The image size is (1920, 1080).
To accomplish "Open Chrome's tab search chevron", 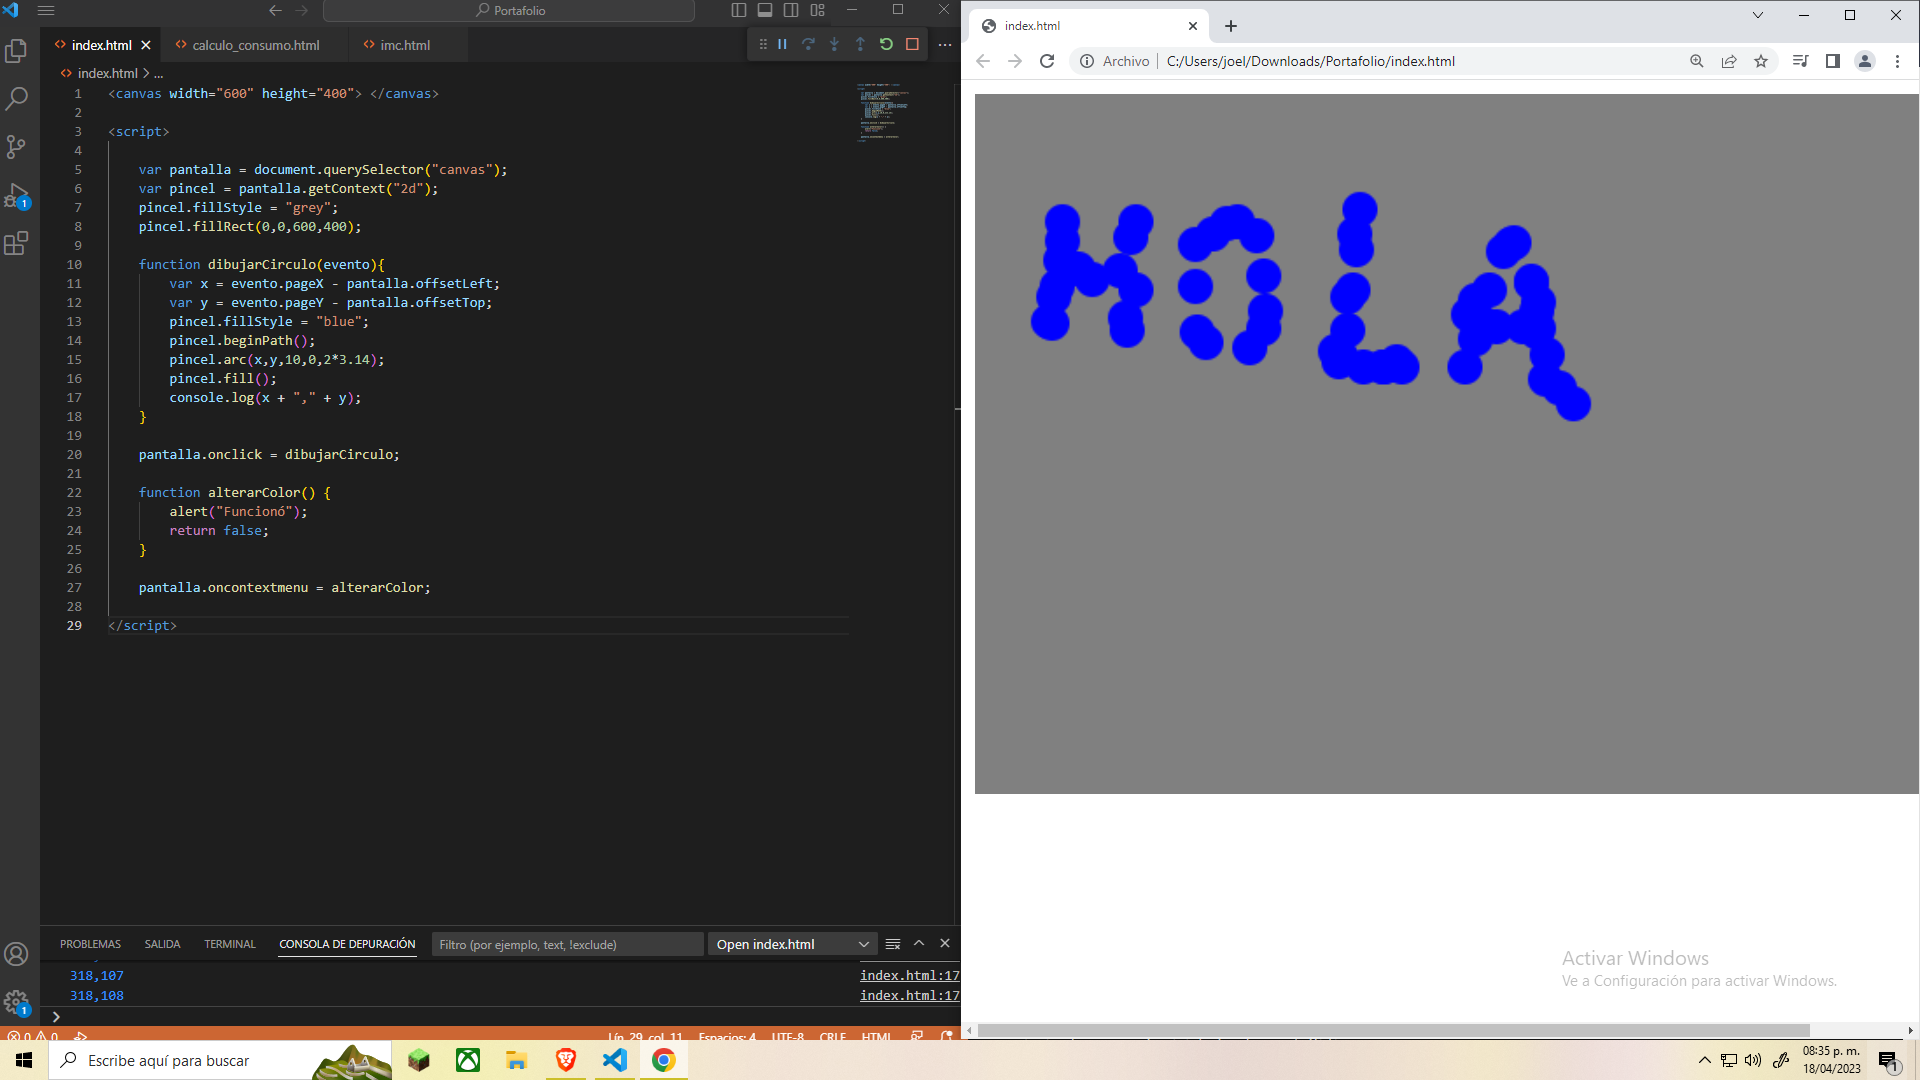I will tap(1758, 15).
